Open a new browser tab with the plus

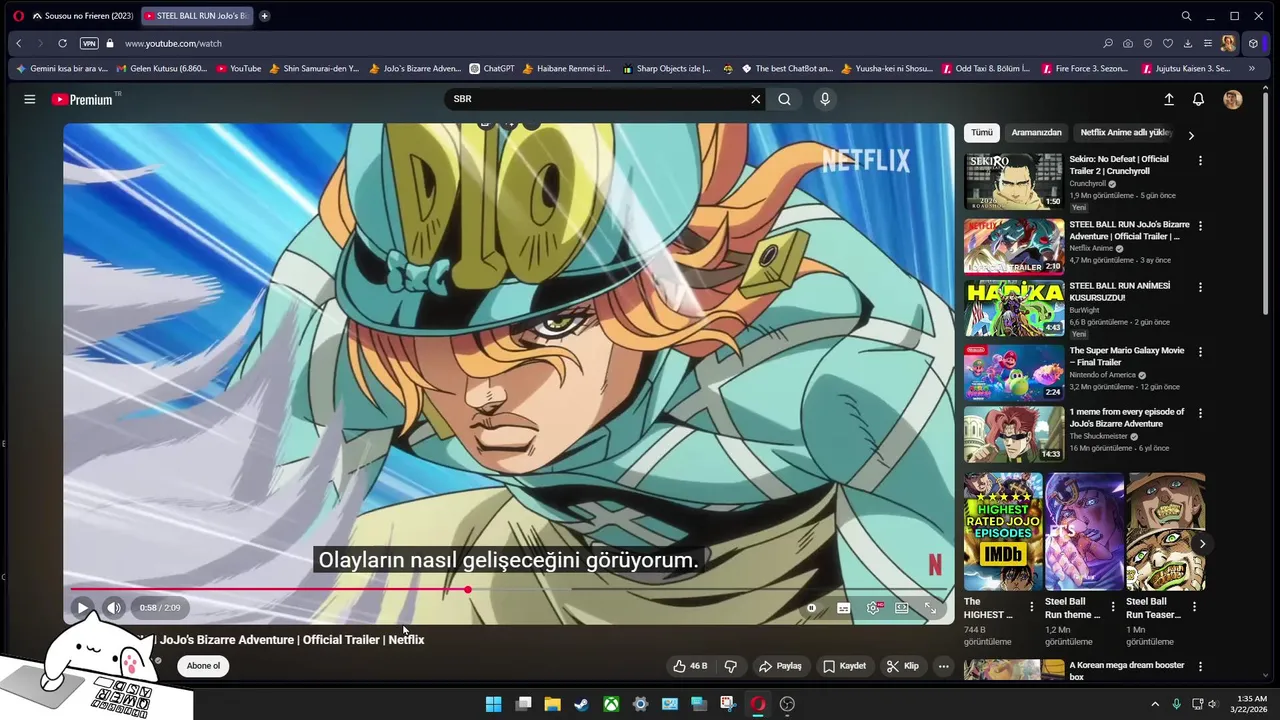(264, 16)
